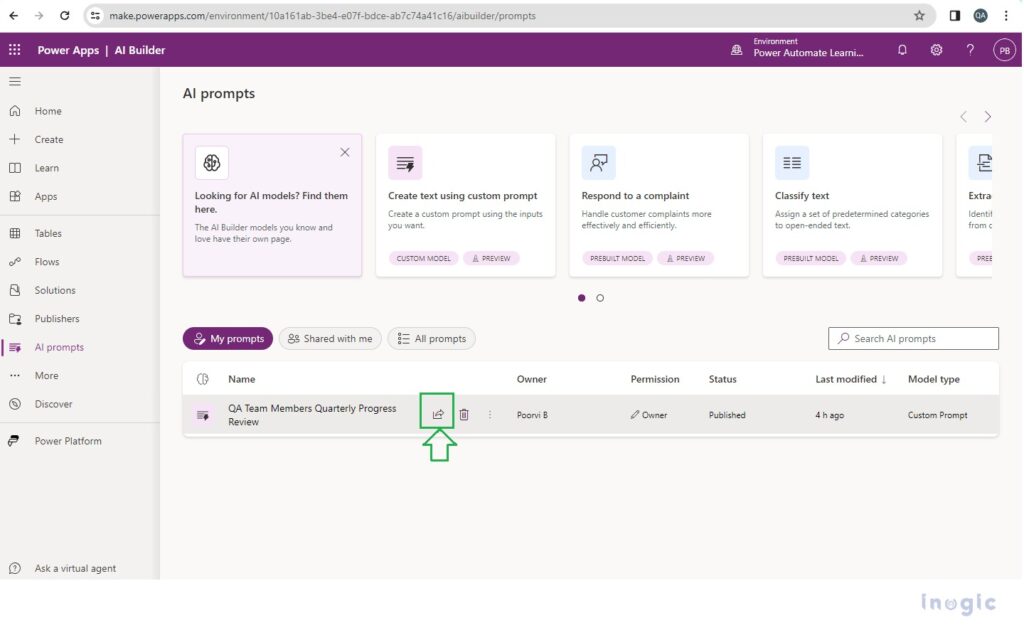Open the more options menu for the prompt row

[489, 414]
